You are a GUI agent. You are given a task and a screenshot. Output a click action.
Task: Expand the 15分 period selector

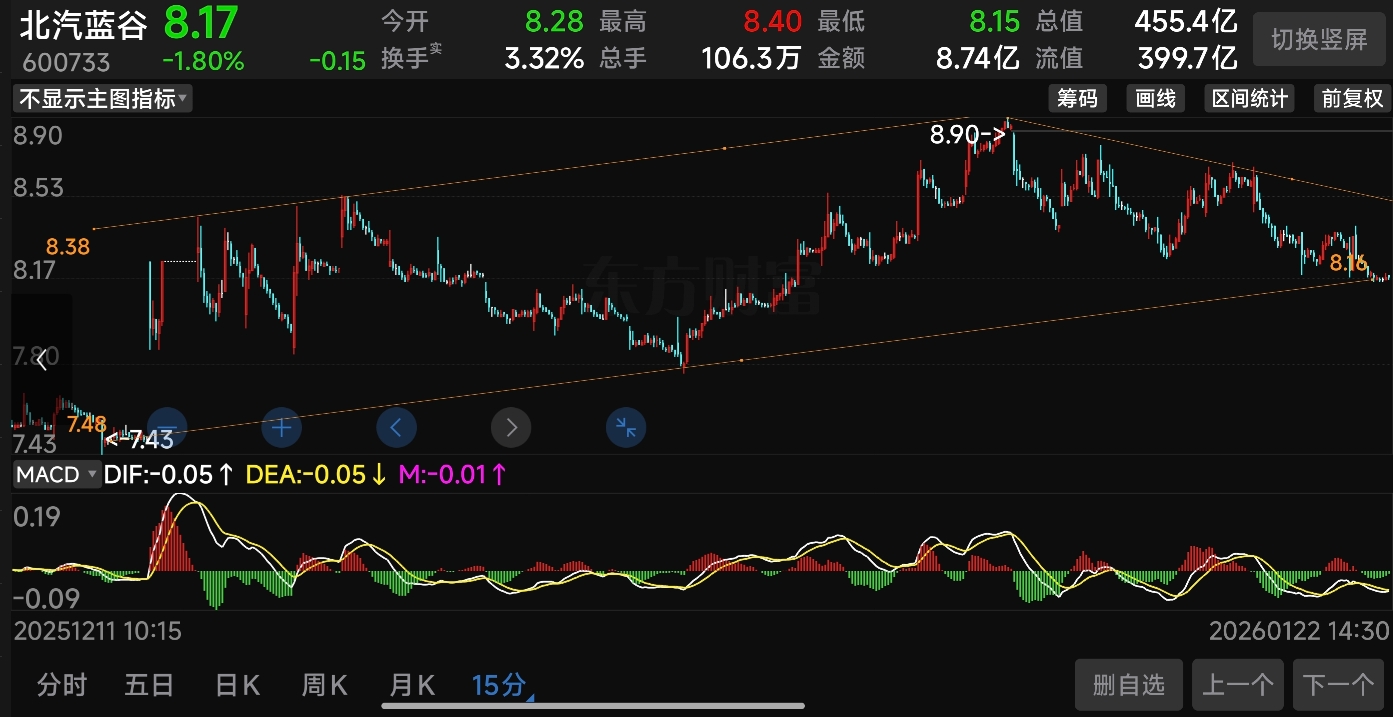[502, 685]
